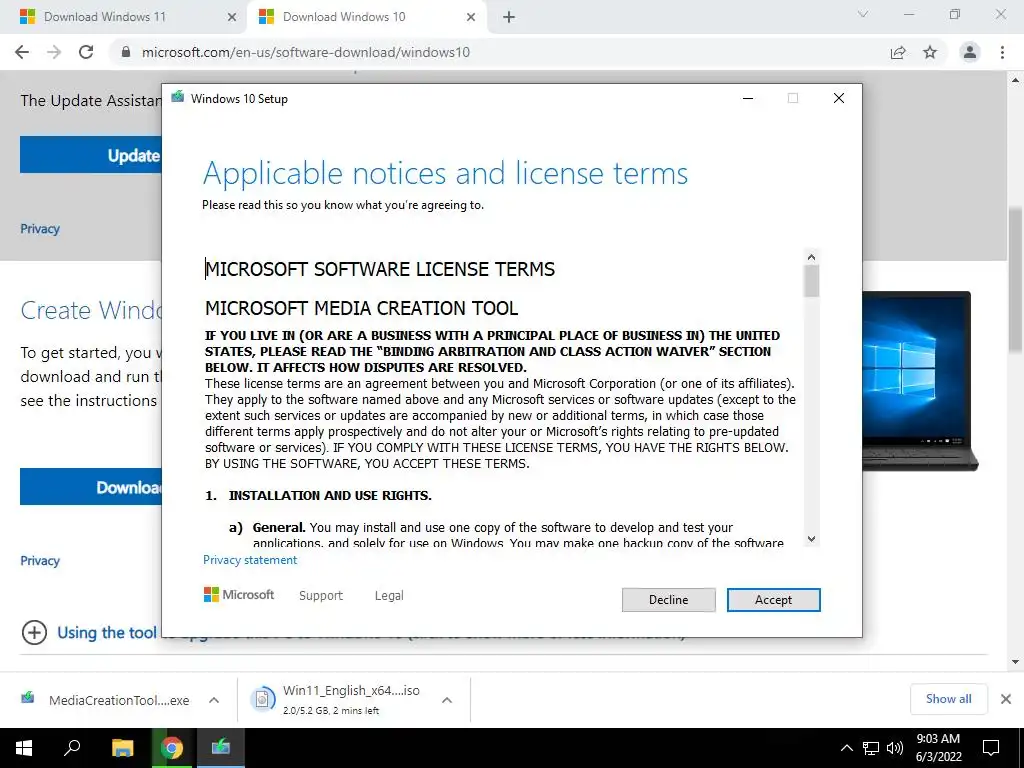Click Windows Setup icon in taskbar
This screenshot has width=1024, height=768.
click(221, 748)
